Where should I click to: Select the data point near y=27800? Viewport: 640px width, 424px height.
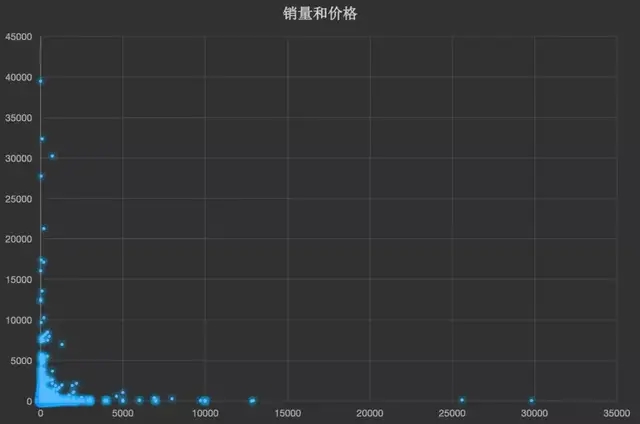[x=40, y=176]
